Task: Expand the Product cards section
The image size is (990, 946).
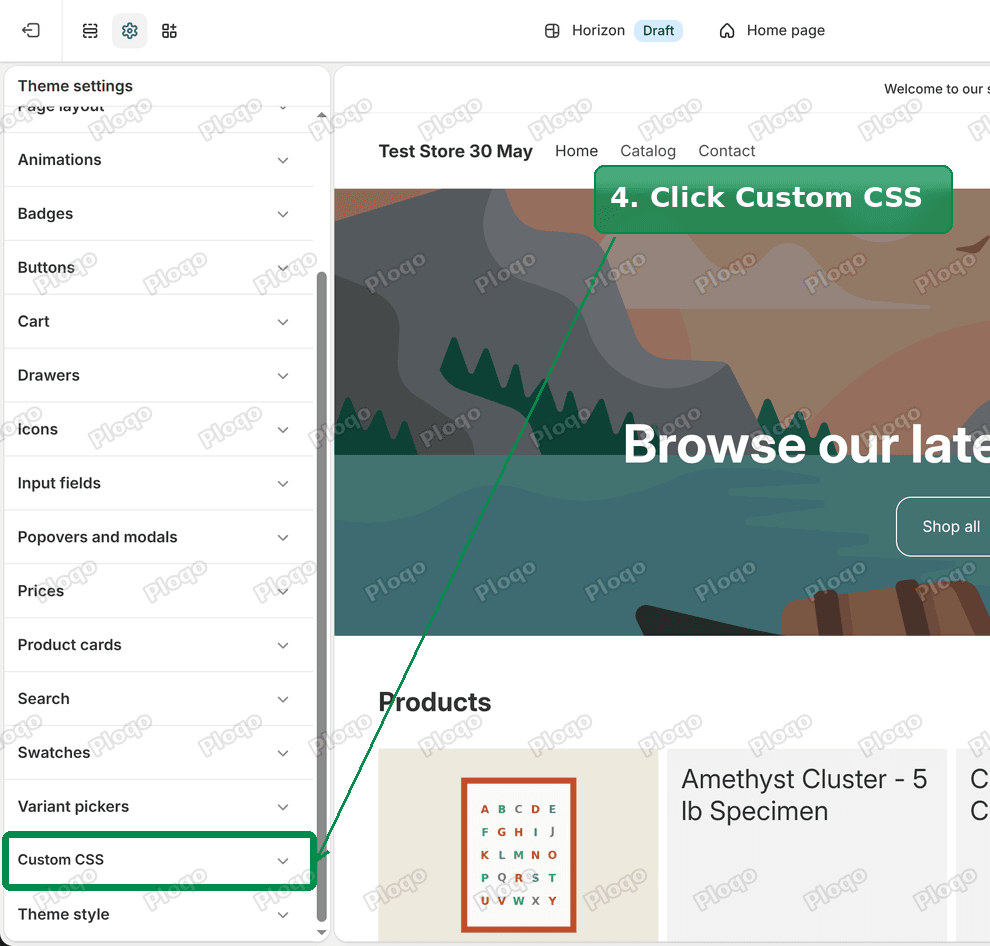Action: (158, 645)
